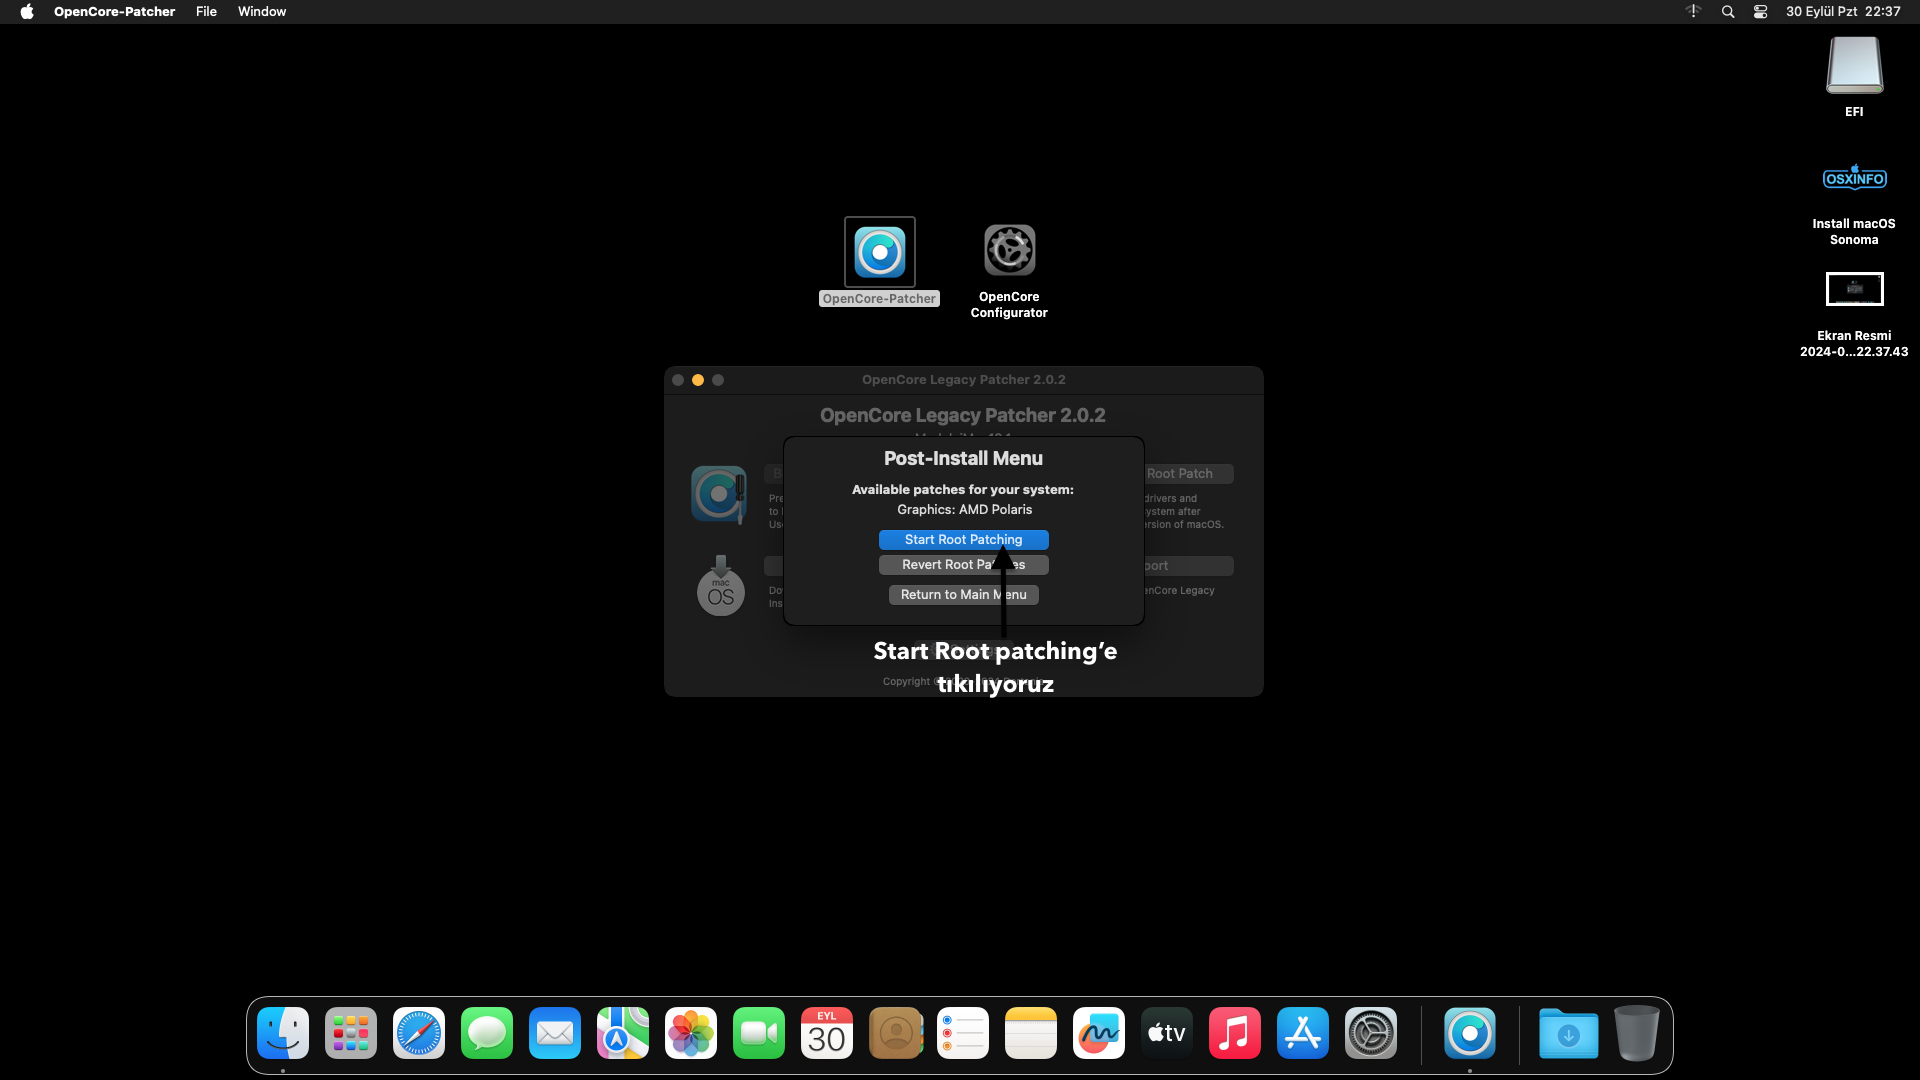Open Finder from the Dock
Viewport: 1920px width, 1080px height.
pyautogui.click(x=283, y=1033)
